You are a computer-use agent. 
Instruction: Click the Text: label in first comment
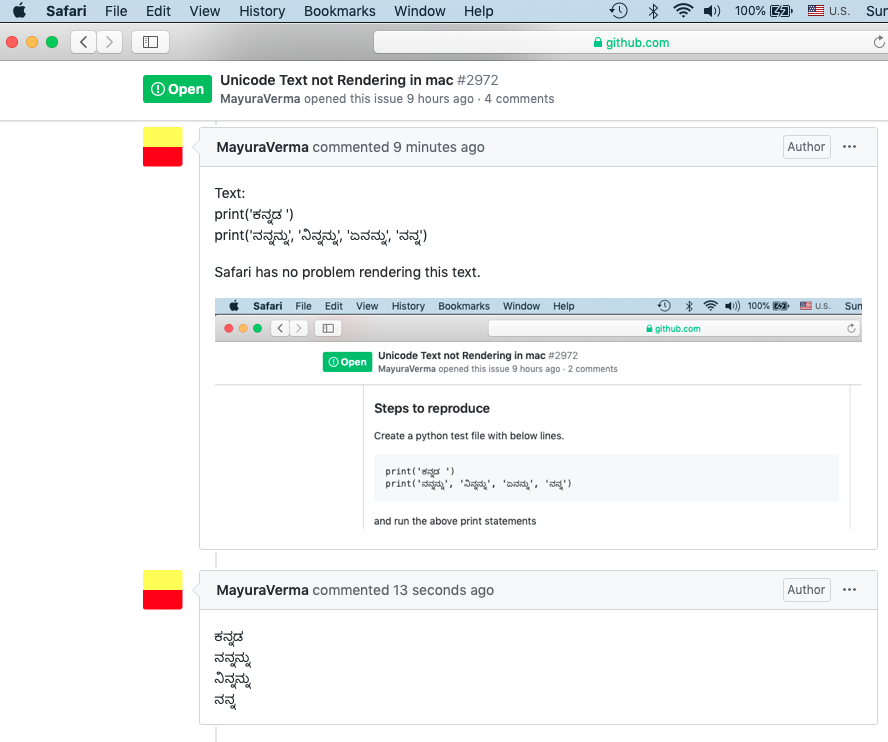229,193
